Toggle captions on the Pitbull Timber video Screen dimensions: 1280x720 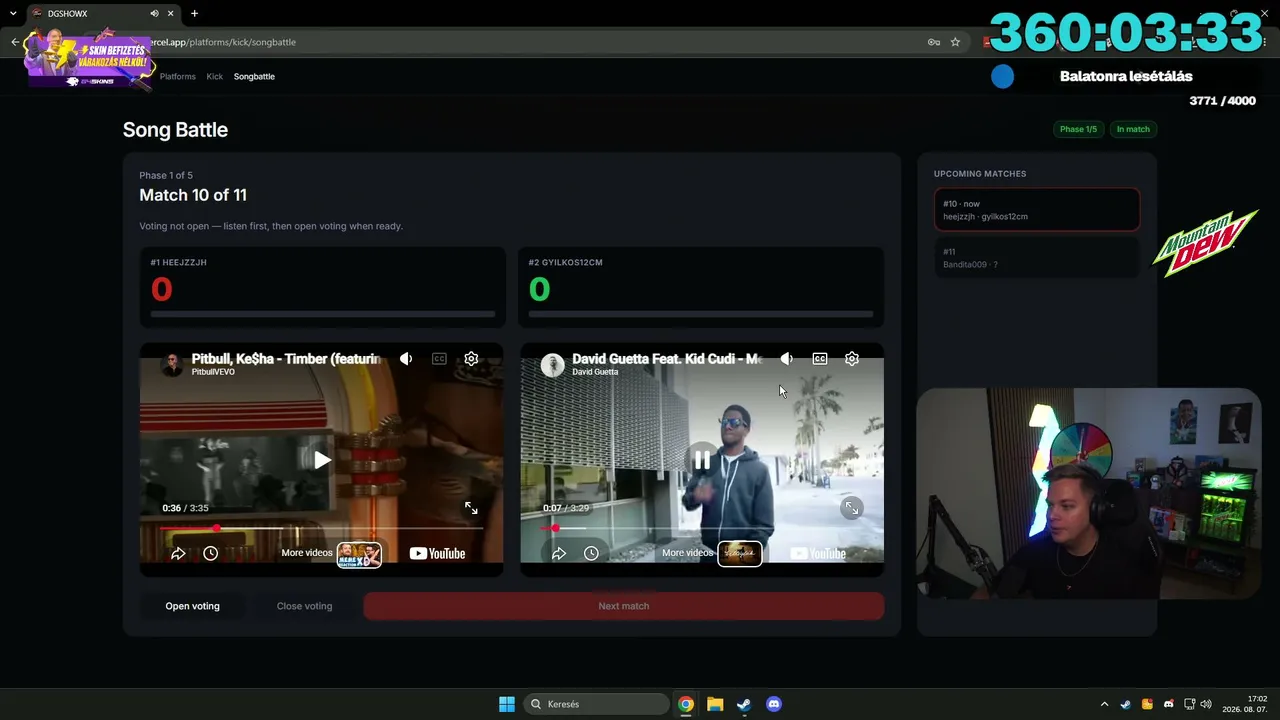click(439, 359)
